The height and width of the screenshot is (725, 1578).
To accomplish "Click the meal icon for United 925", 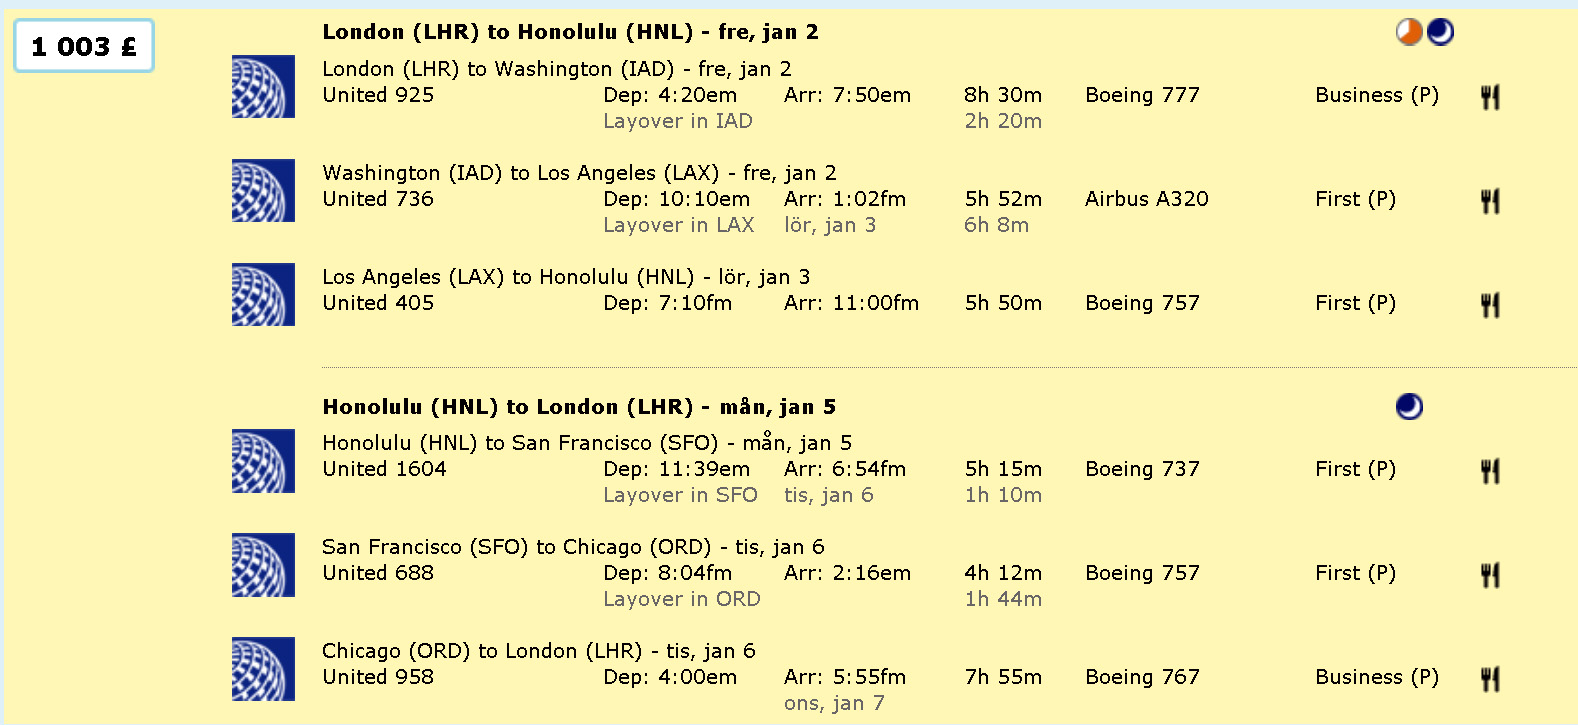I will point(1490,97).
